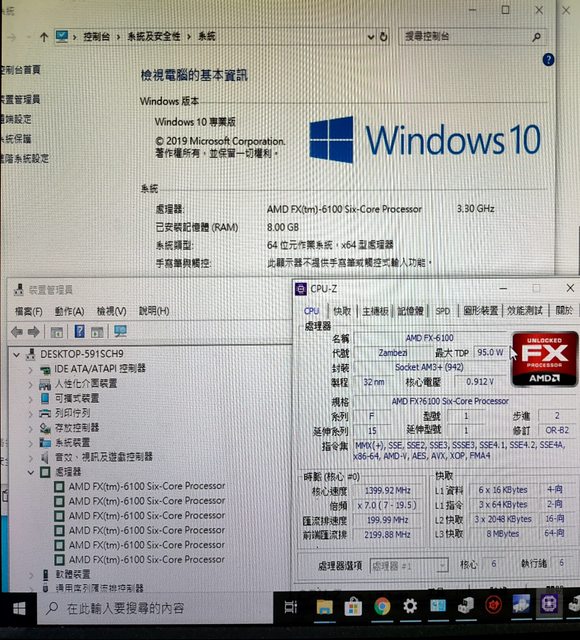Viewport: 580px width, 640px height.
Task: Click the 系統及安全性 breadcrumb link
Action: click(154, 36)
